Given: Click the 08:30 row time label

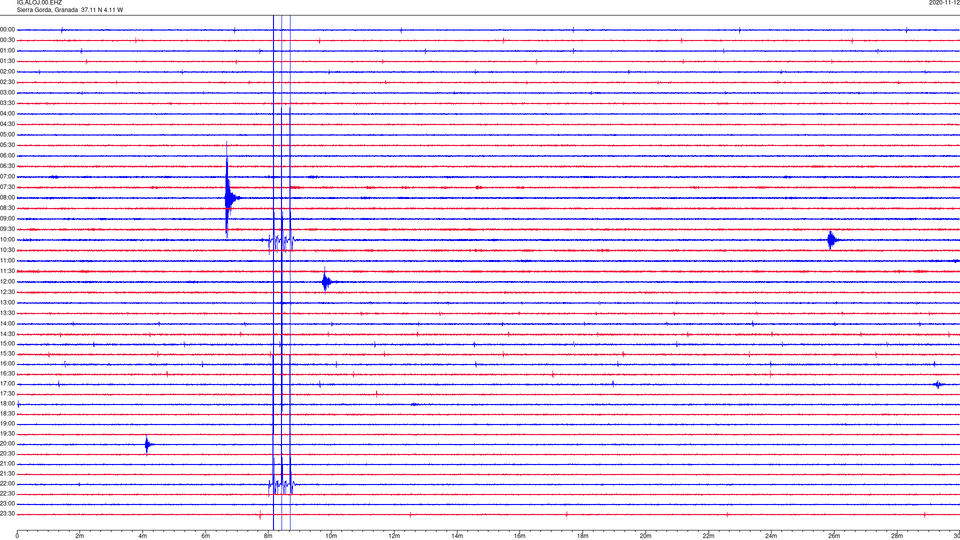Looking at the screenshot, I should tap(7, 208).
